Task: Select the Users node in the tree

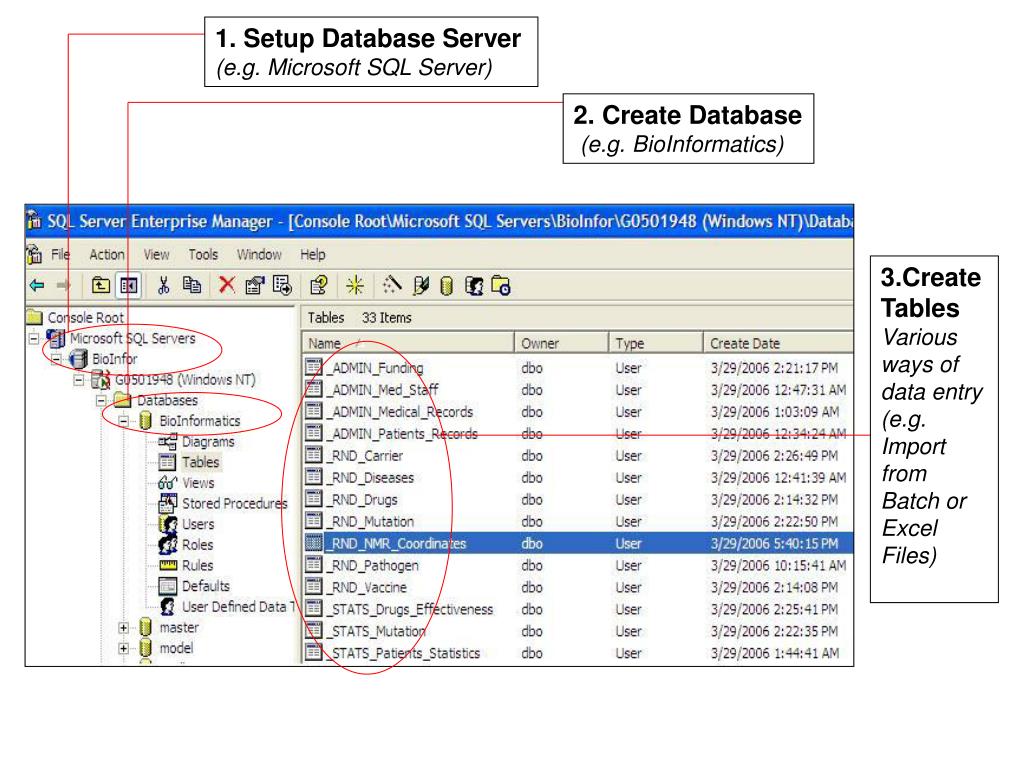Action: 198,524
